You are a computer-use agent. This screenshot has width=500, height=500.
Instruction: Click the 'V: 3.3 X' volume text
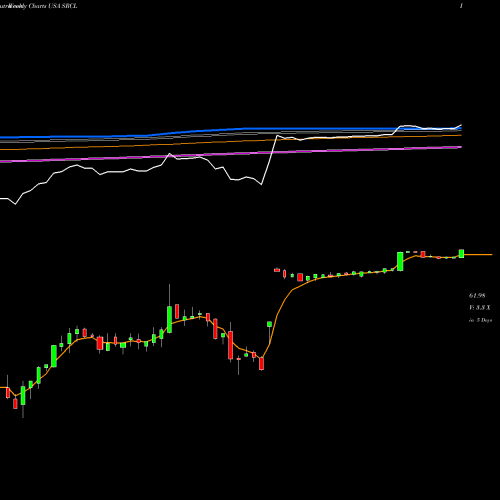480,308
